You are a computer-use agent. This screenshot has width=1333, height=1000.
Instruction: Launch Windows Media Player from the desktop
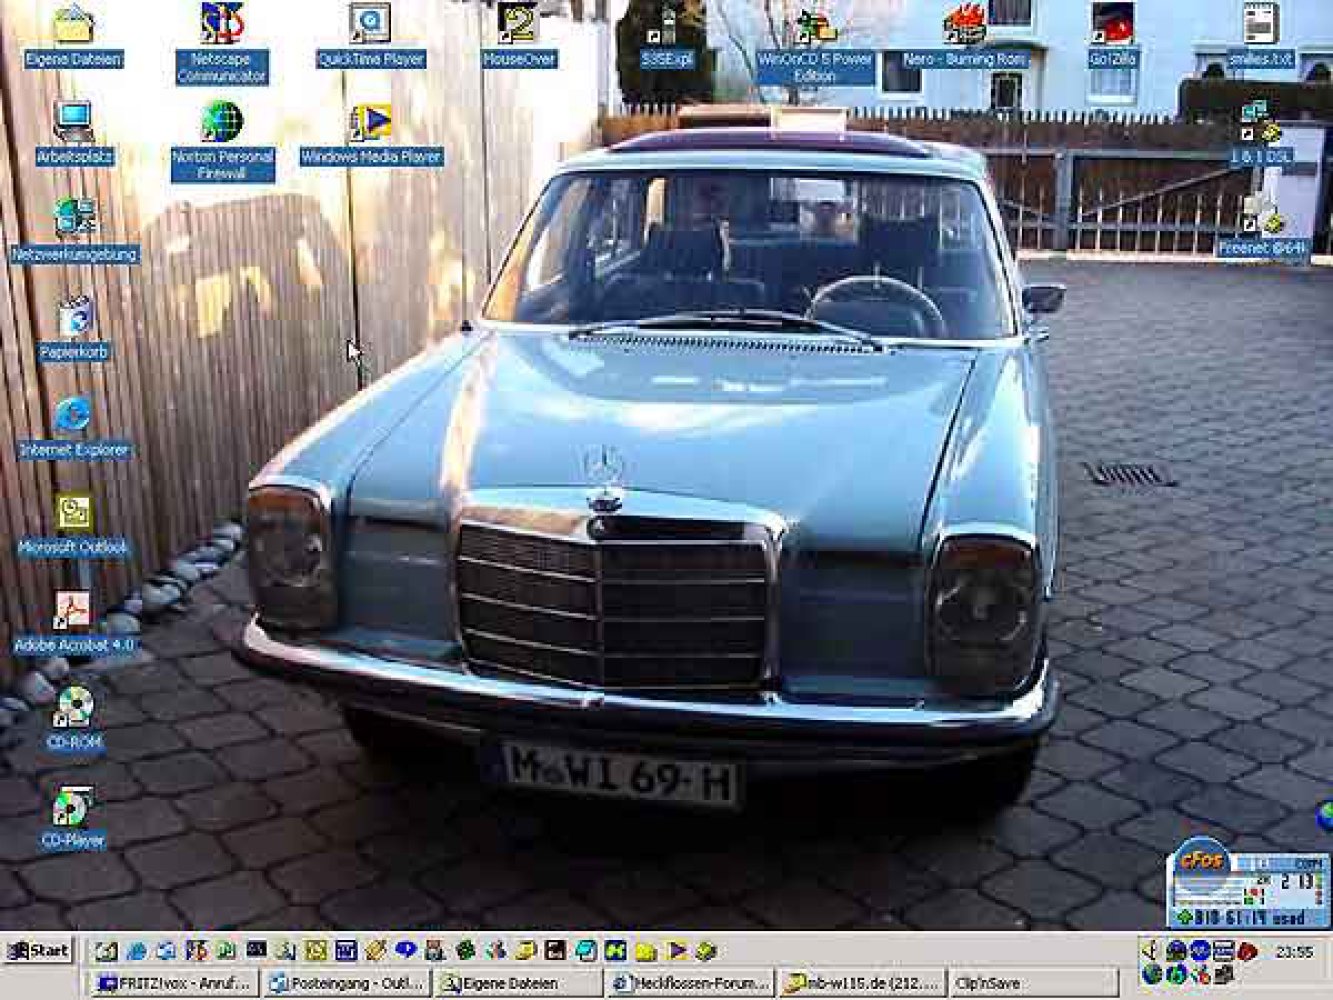(370, 134)
